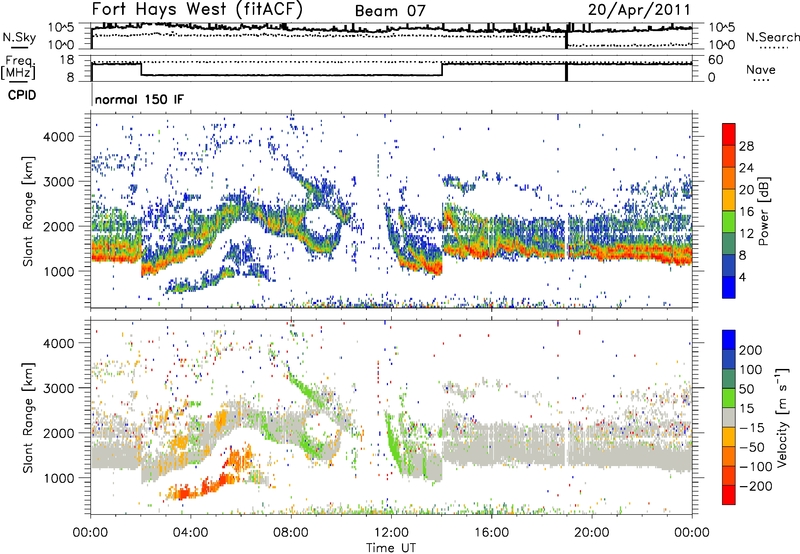Click the frequency step-up at 14:00 in Freq panel
This screenshot has width=800, height=554.
pyautogui.click(x=442, y=69)
